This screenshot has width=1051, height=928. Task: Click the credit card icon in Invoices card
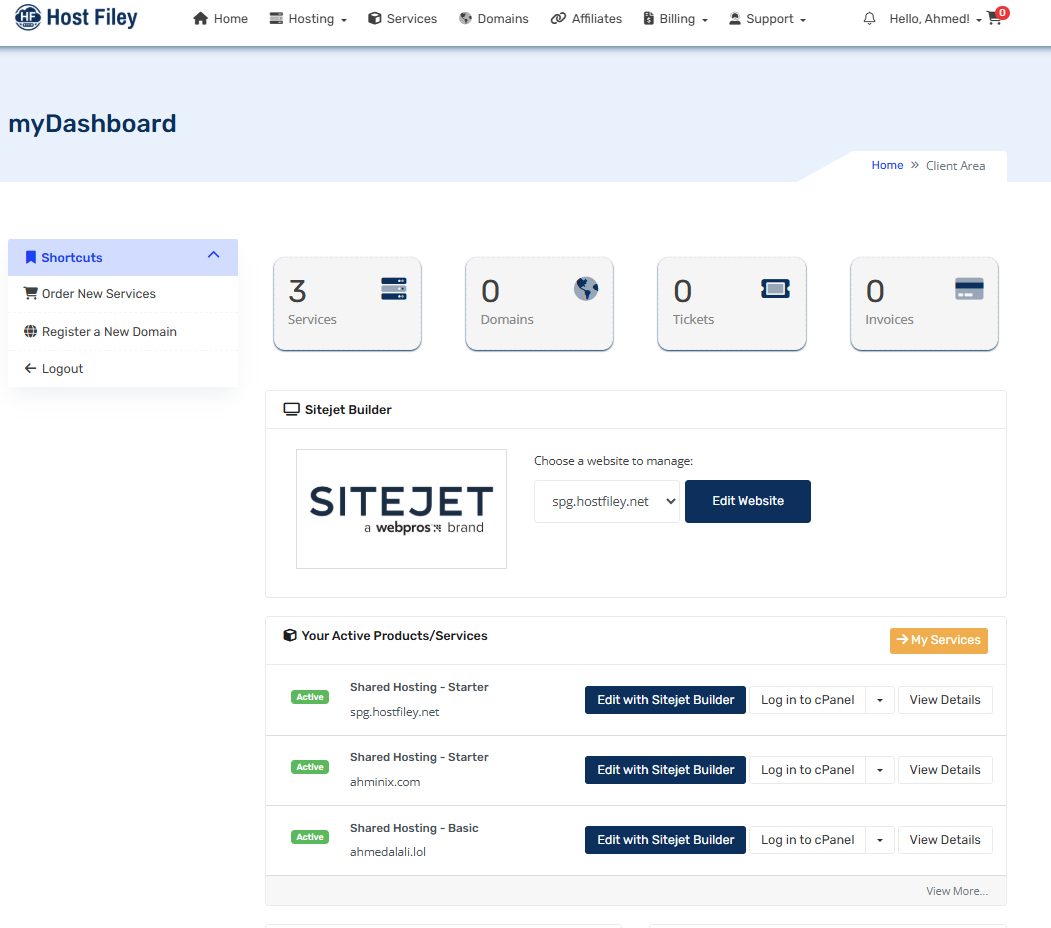pos(969,289)
